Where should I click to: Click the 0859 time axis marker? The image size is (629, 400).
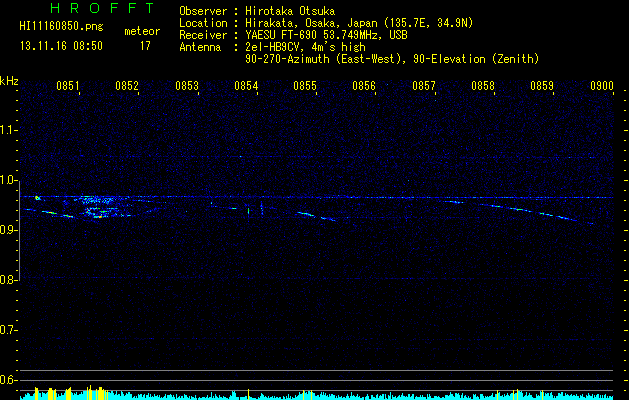[x=542, y=86]
